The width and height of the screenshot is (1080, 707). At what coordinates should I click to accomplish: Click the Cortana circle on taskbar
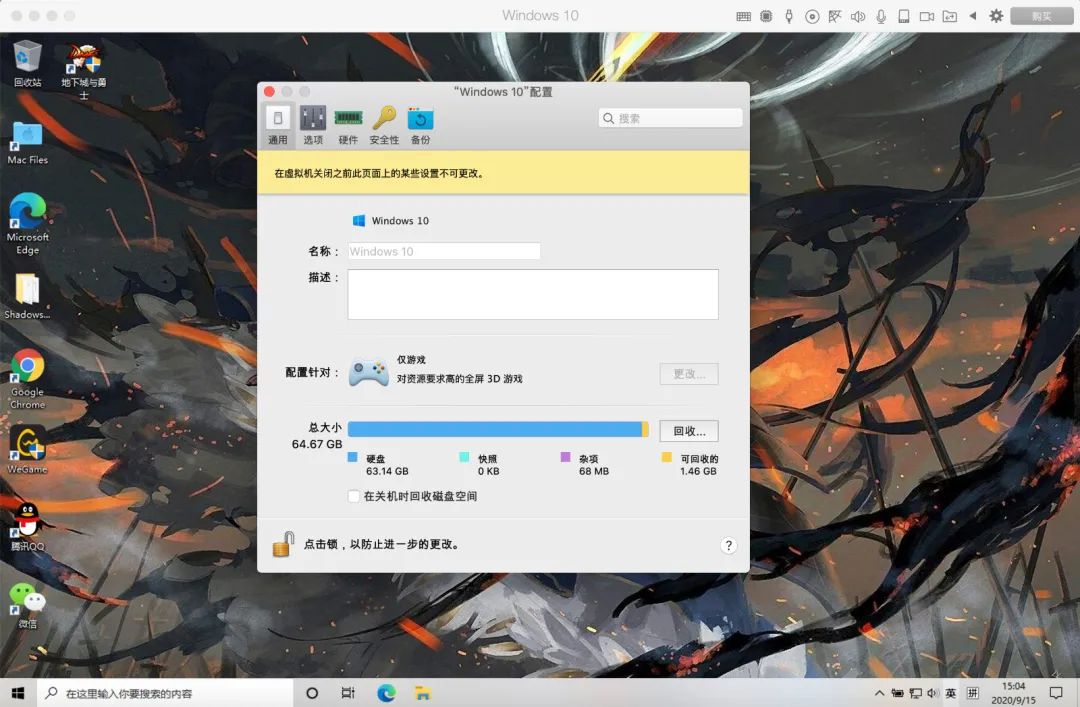tap(312, 693)
